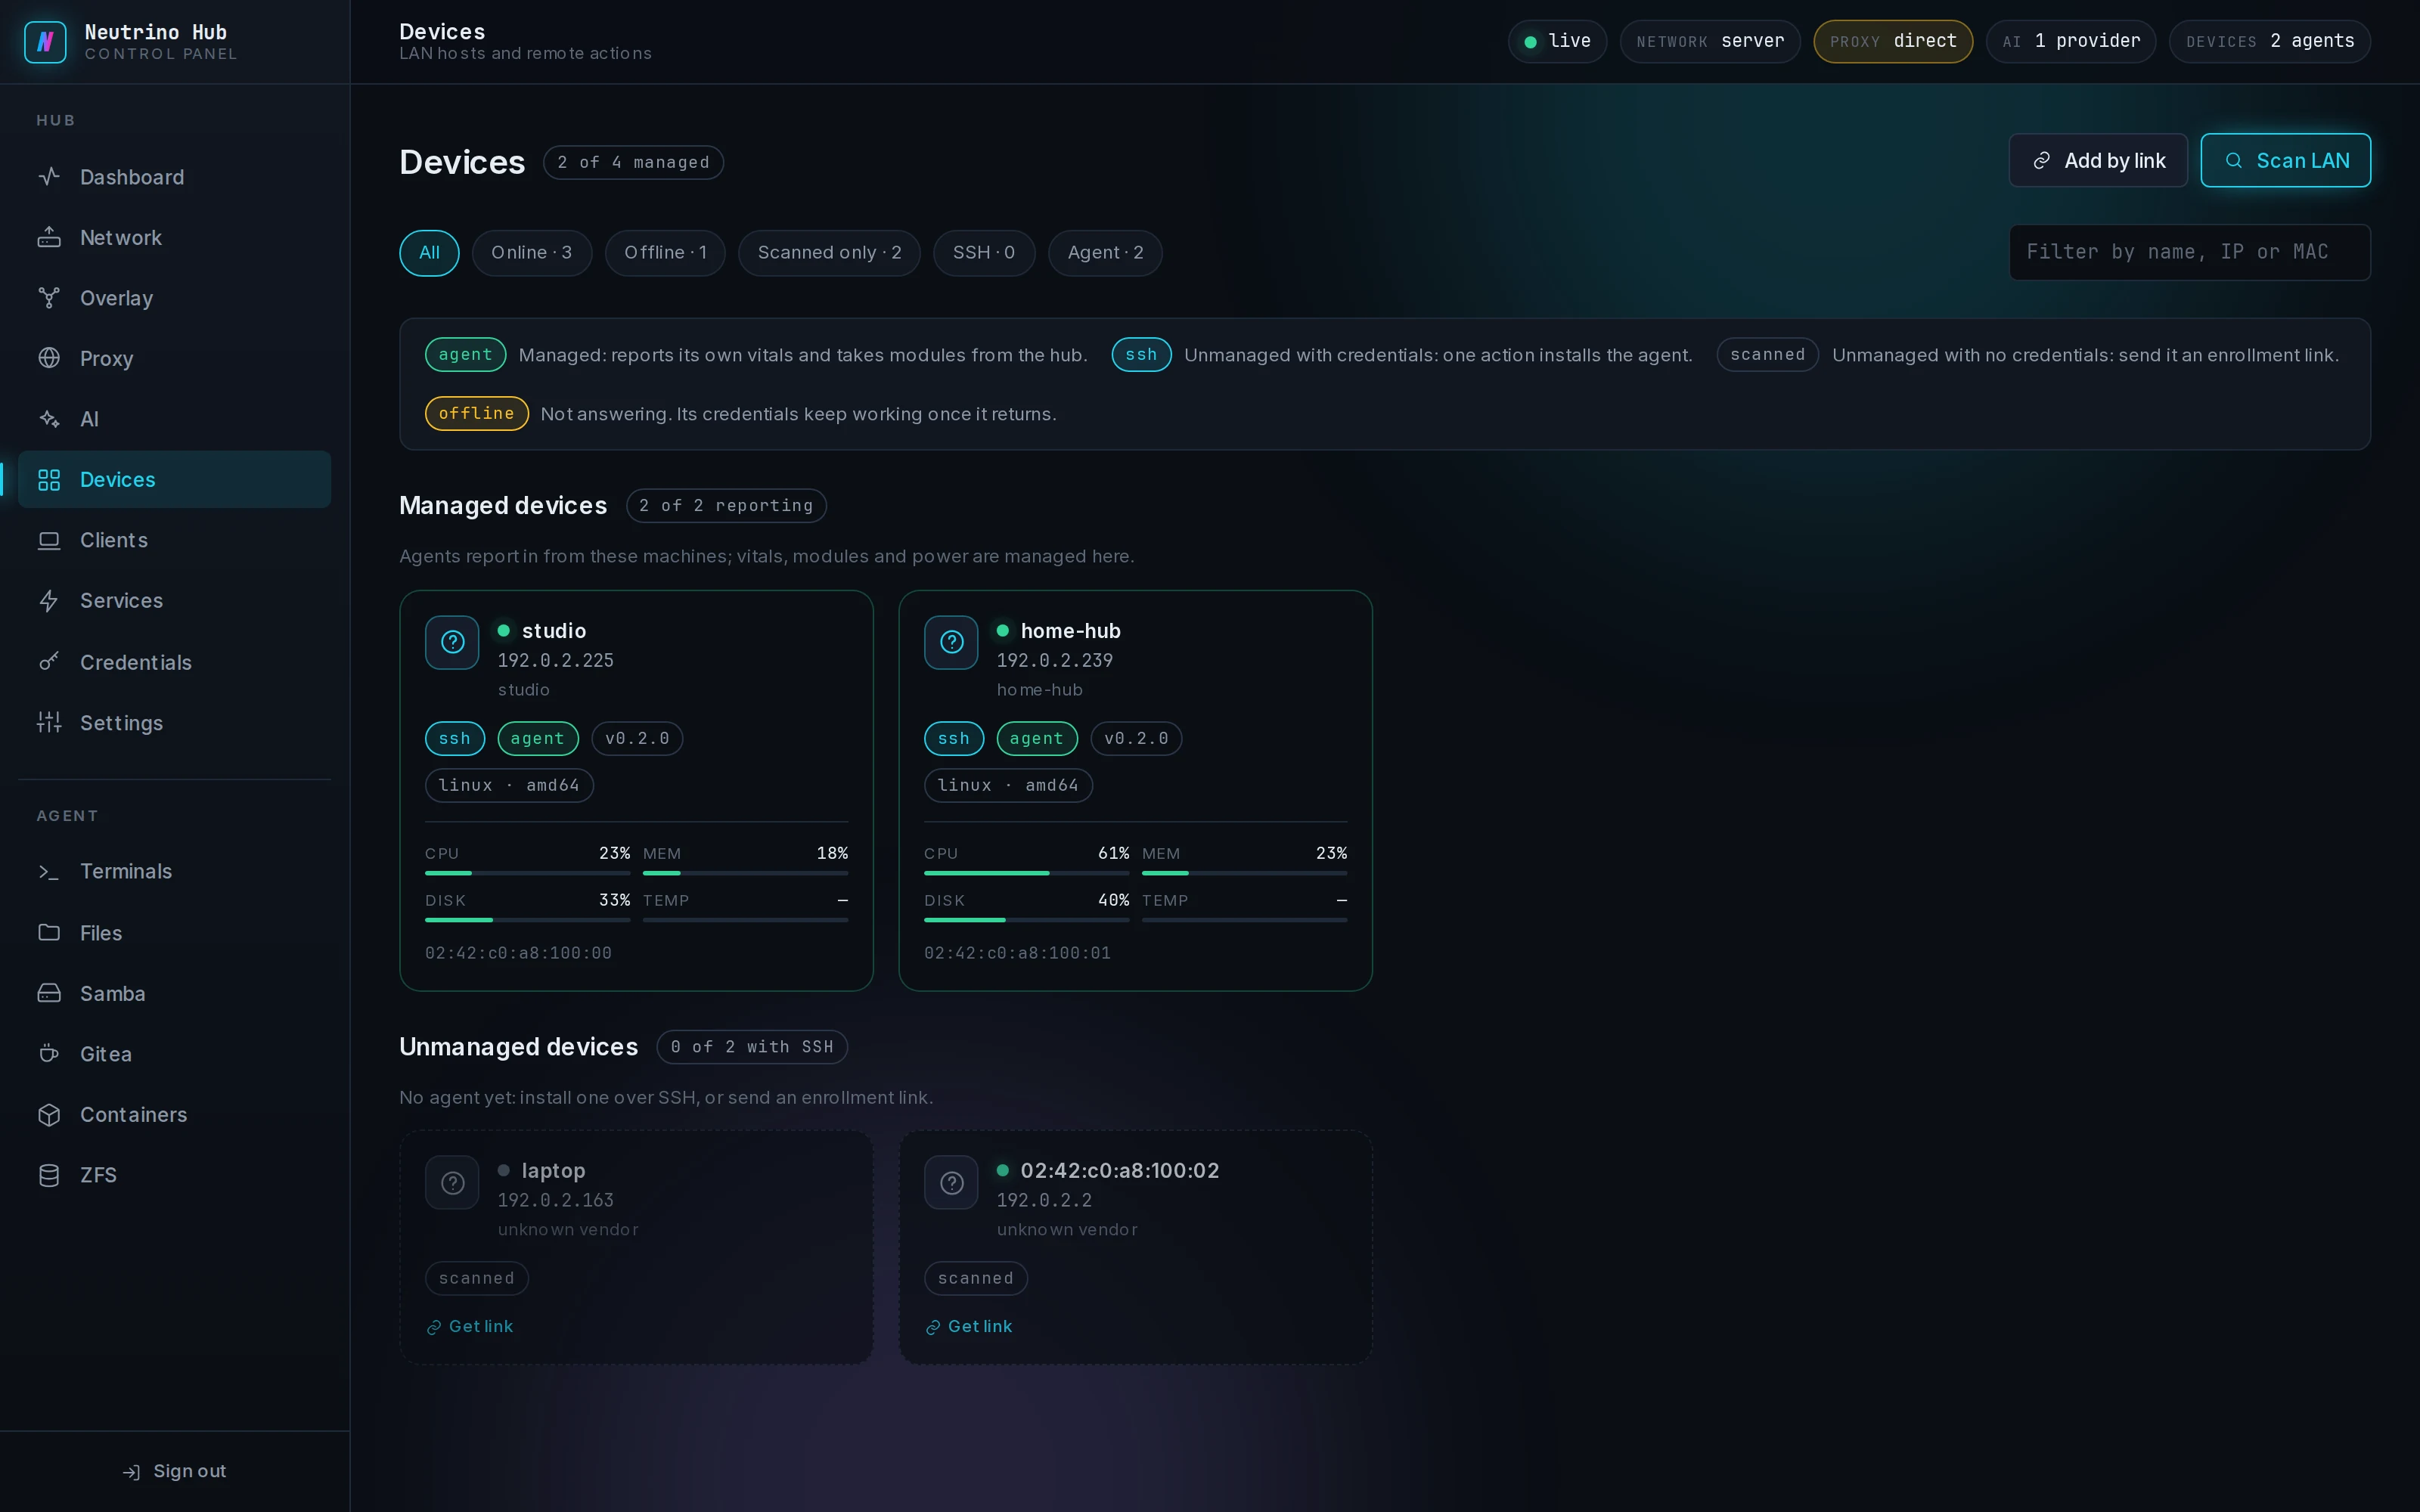2420x1512 pixels.
Task: Click the Credentials key icon in sidebar
Action: point(49,662)
